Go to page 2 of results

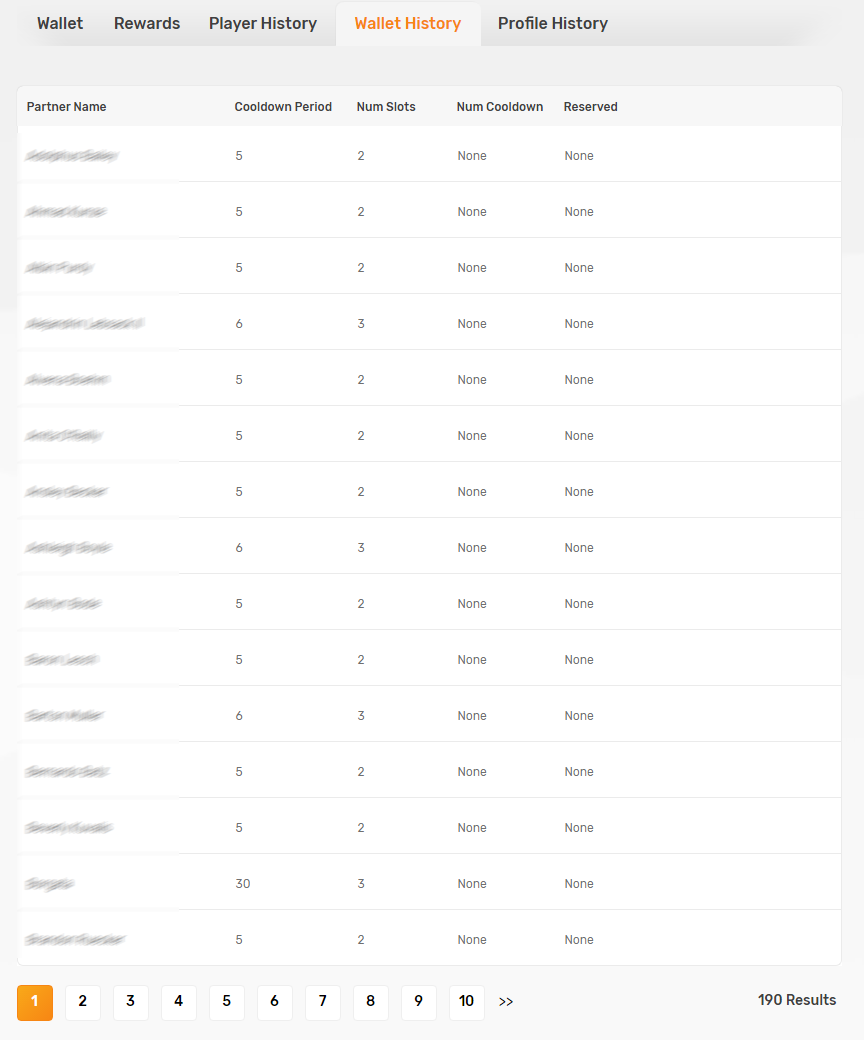point(83,1002)
